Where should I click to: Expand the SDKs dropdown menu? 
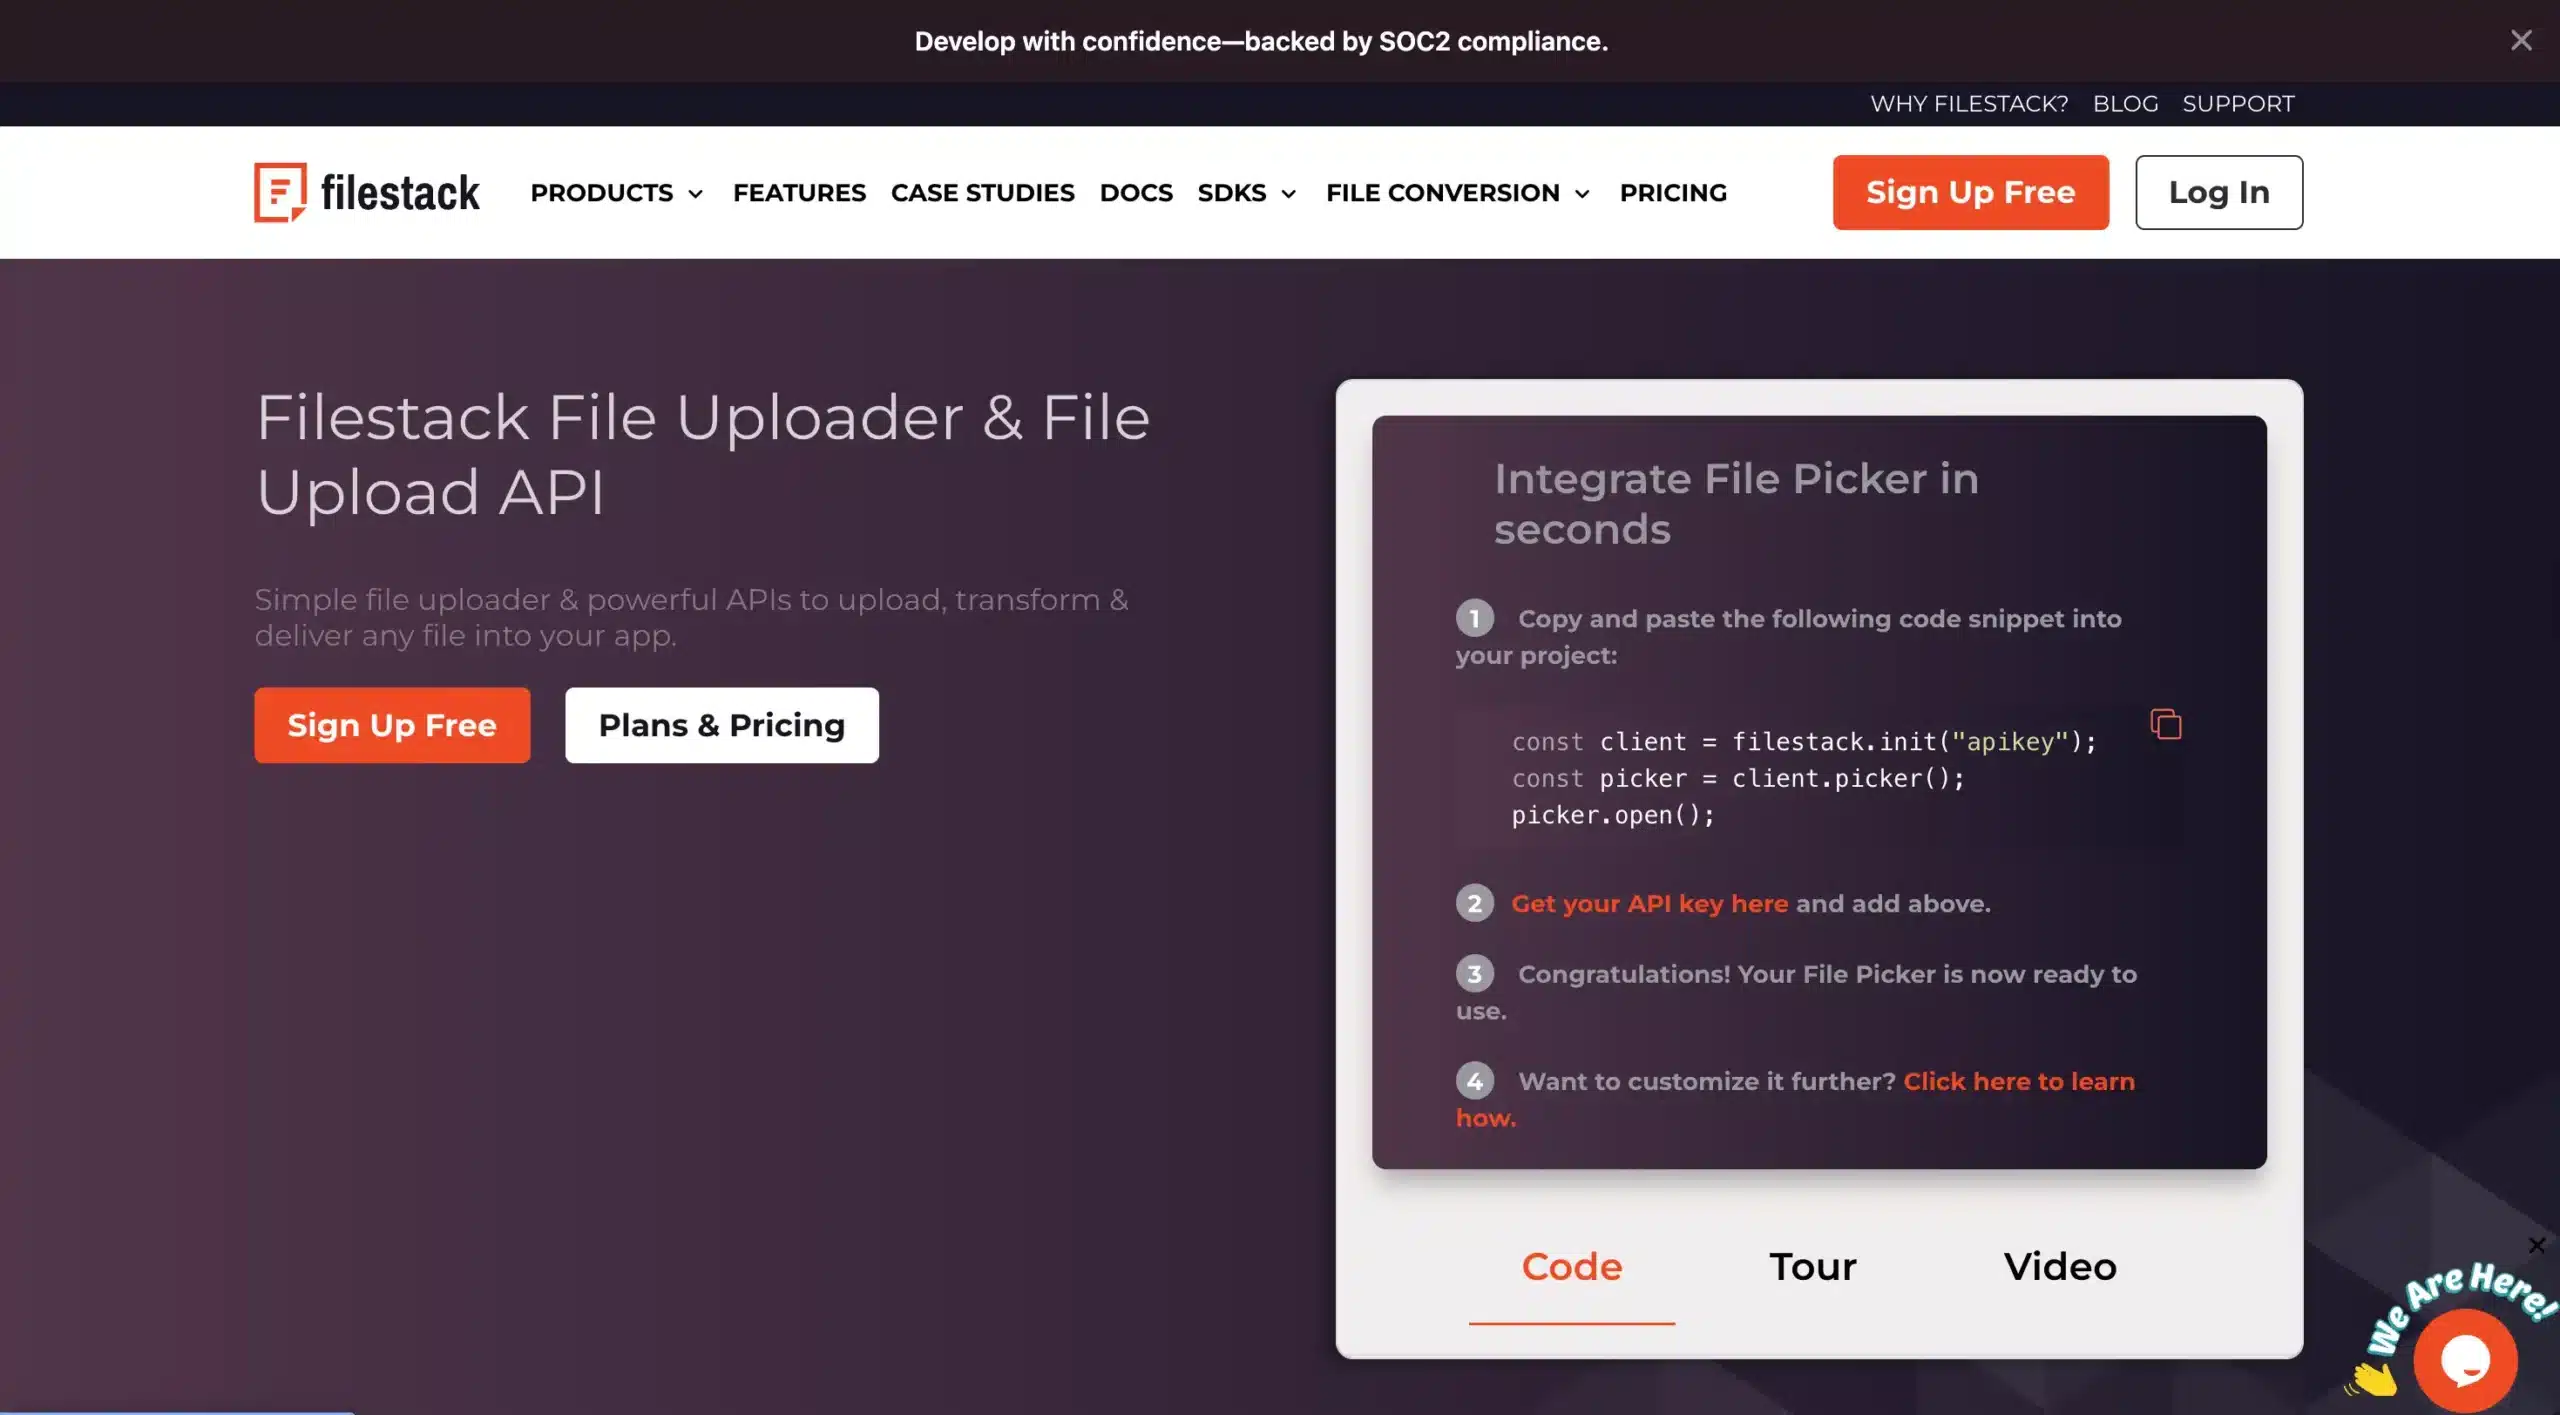coord(1247,192)
